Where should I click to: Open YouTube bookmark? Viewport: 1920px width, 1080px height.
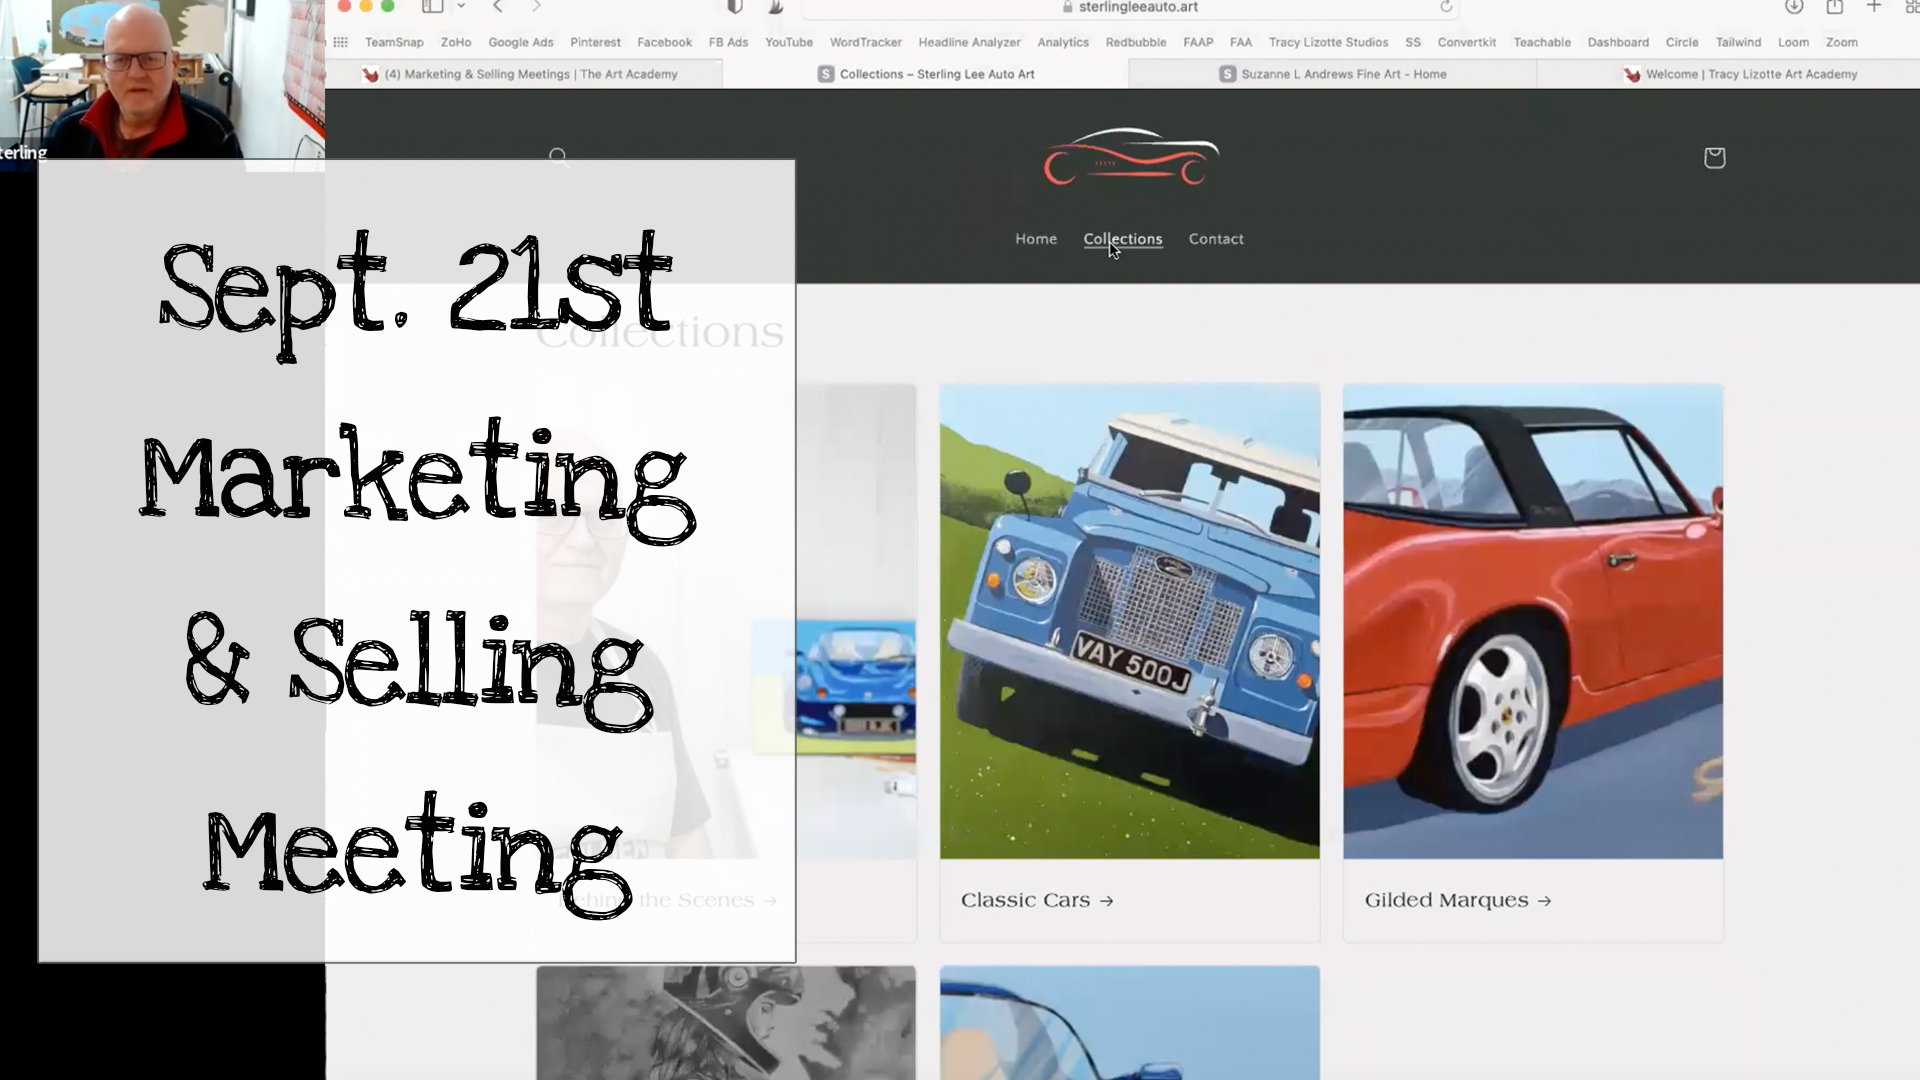tap(789, 42)
